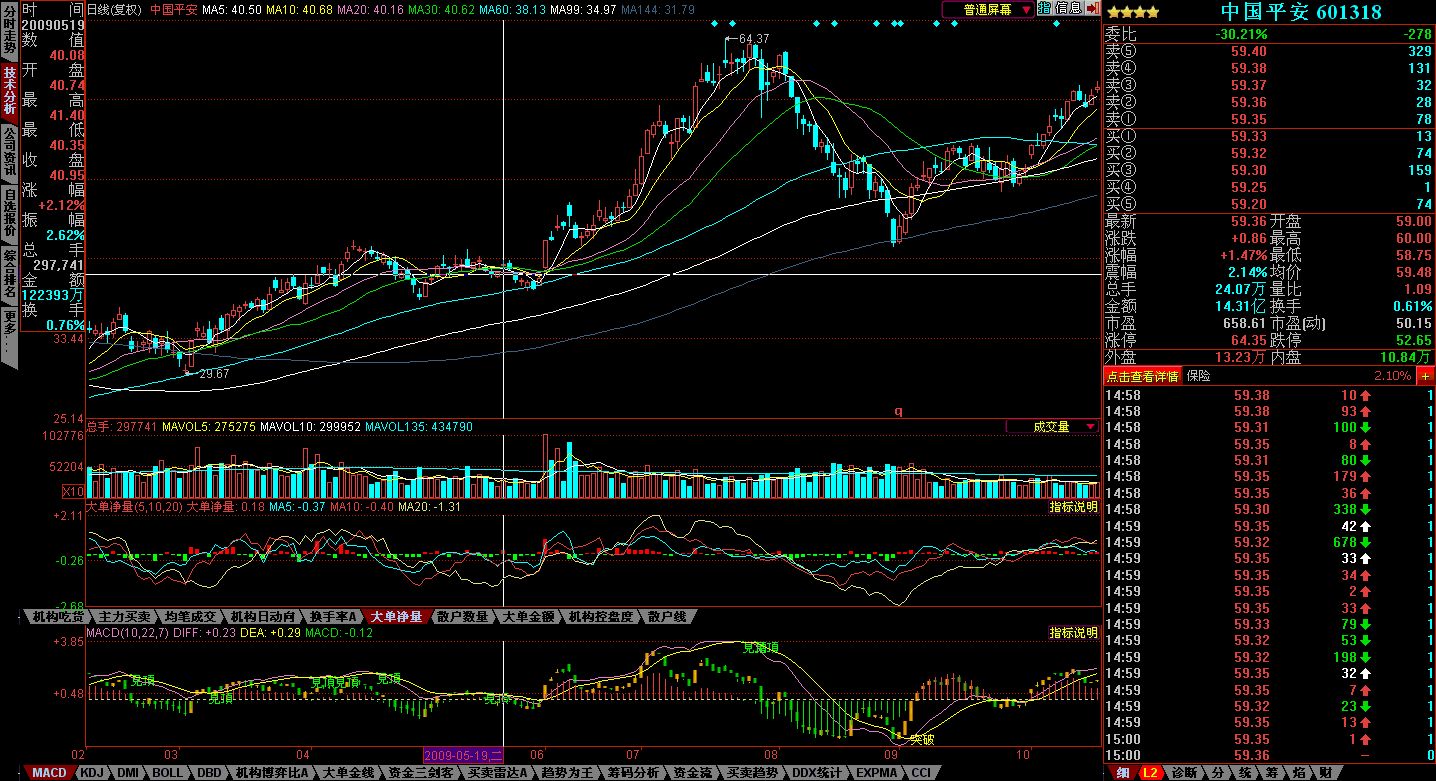Open the DDX统计 bottom tab
Viewport: 1436px width, 781px height.
[x=815, y=773]
